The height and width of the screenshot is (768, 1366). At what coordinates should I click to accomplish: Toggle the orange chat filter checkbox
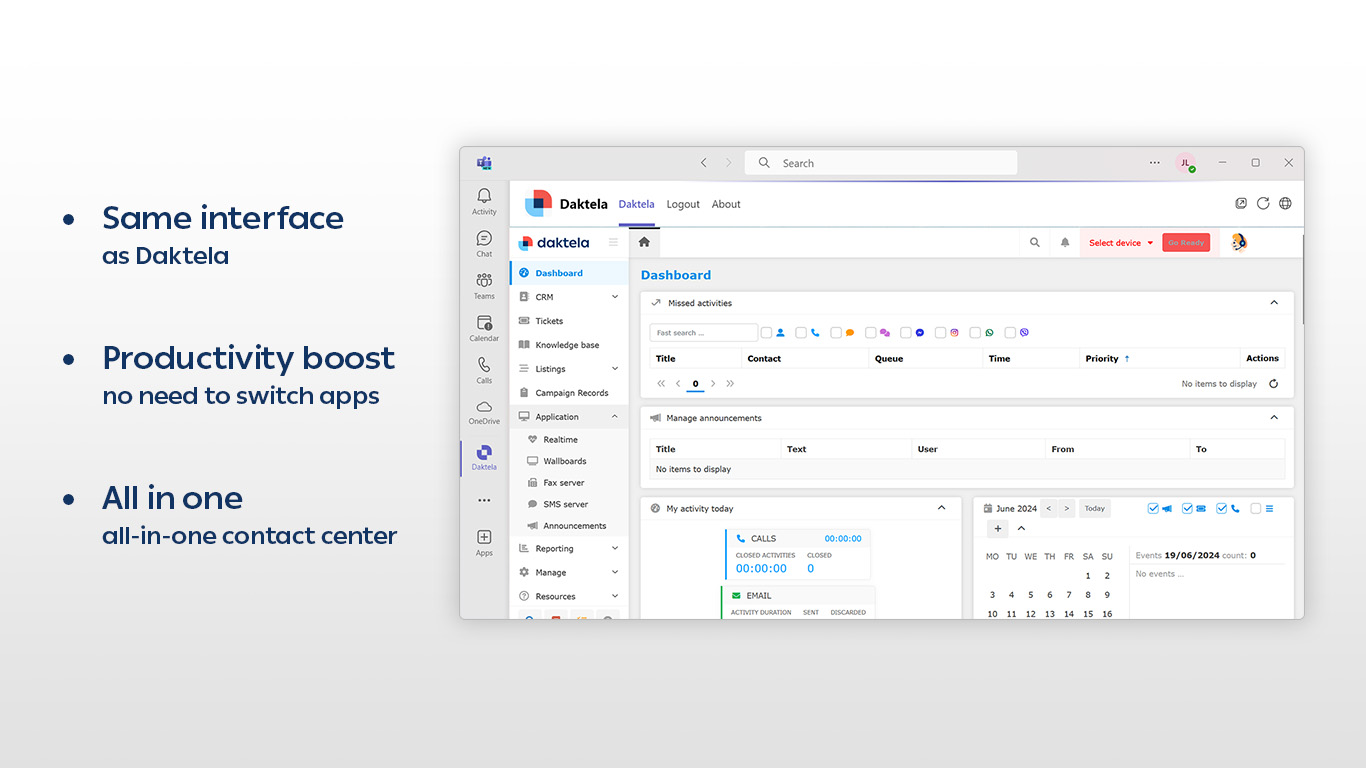coord(836,333)
